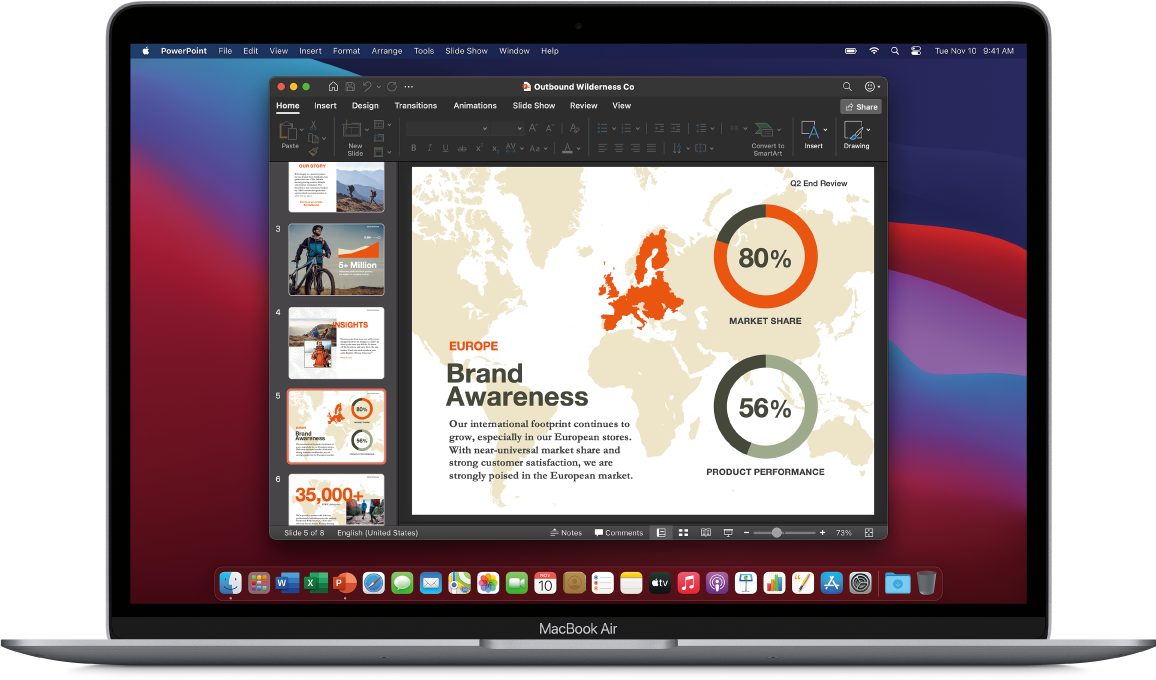Image resolution: width=1156 pixels, height=680 pixels.
Task: Open the Comments pane
Action: (619, 532)
